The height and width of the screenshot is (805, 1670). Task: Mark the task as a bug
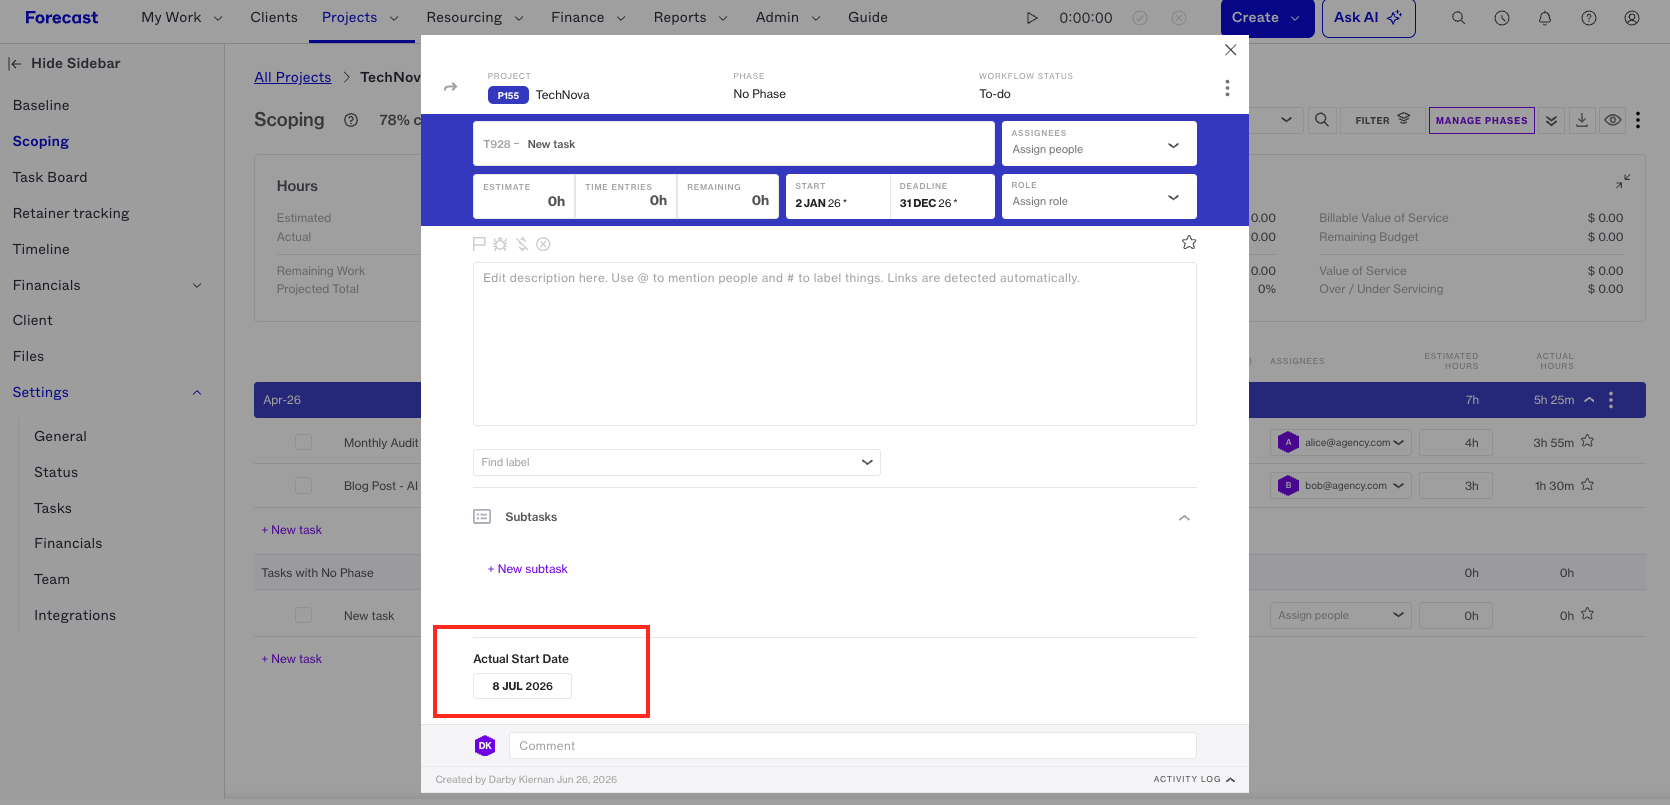tap(500, 244)
